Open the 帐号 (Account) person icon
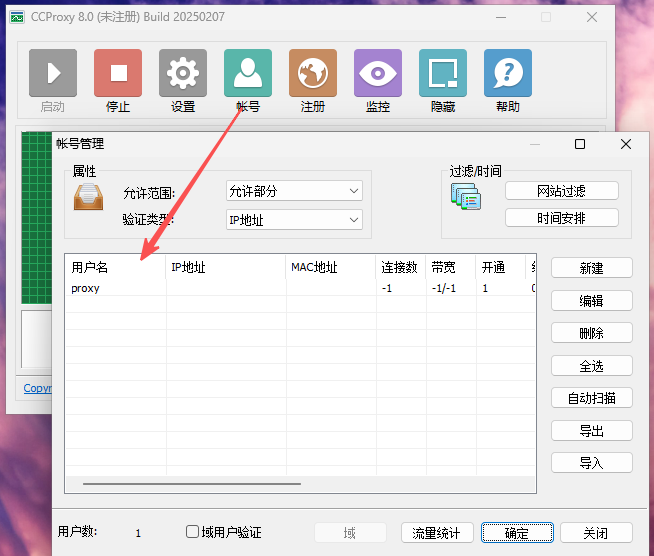The width and height of the screenshot is (654, 556). [248, 73]
